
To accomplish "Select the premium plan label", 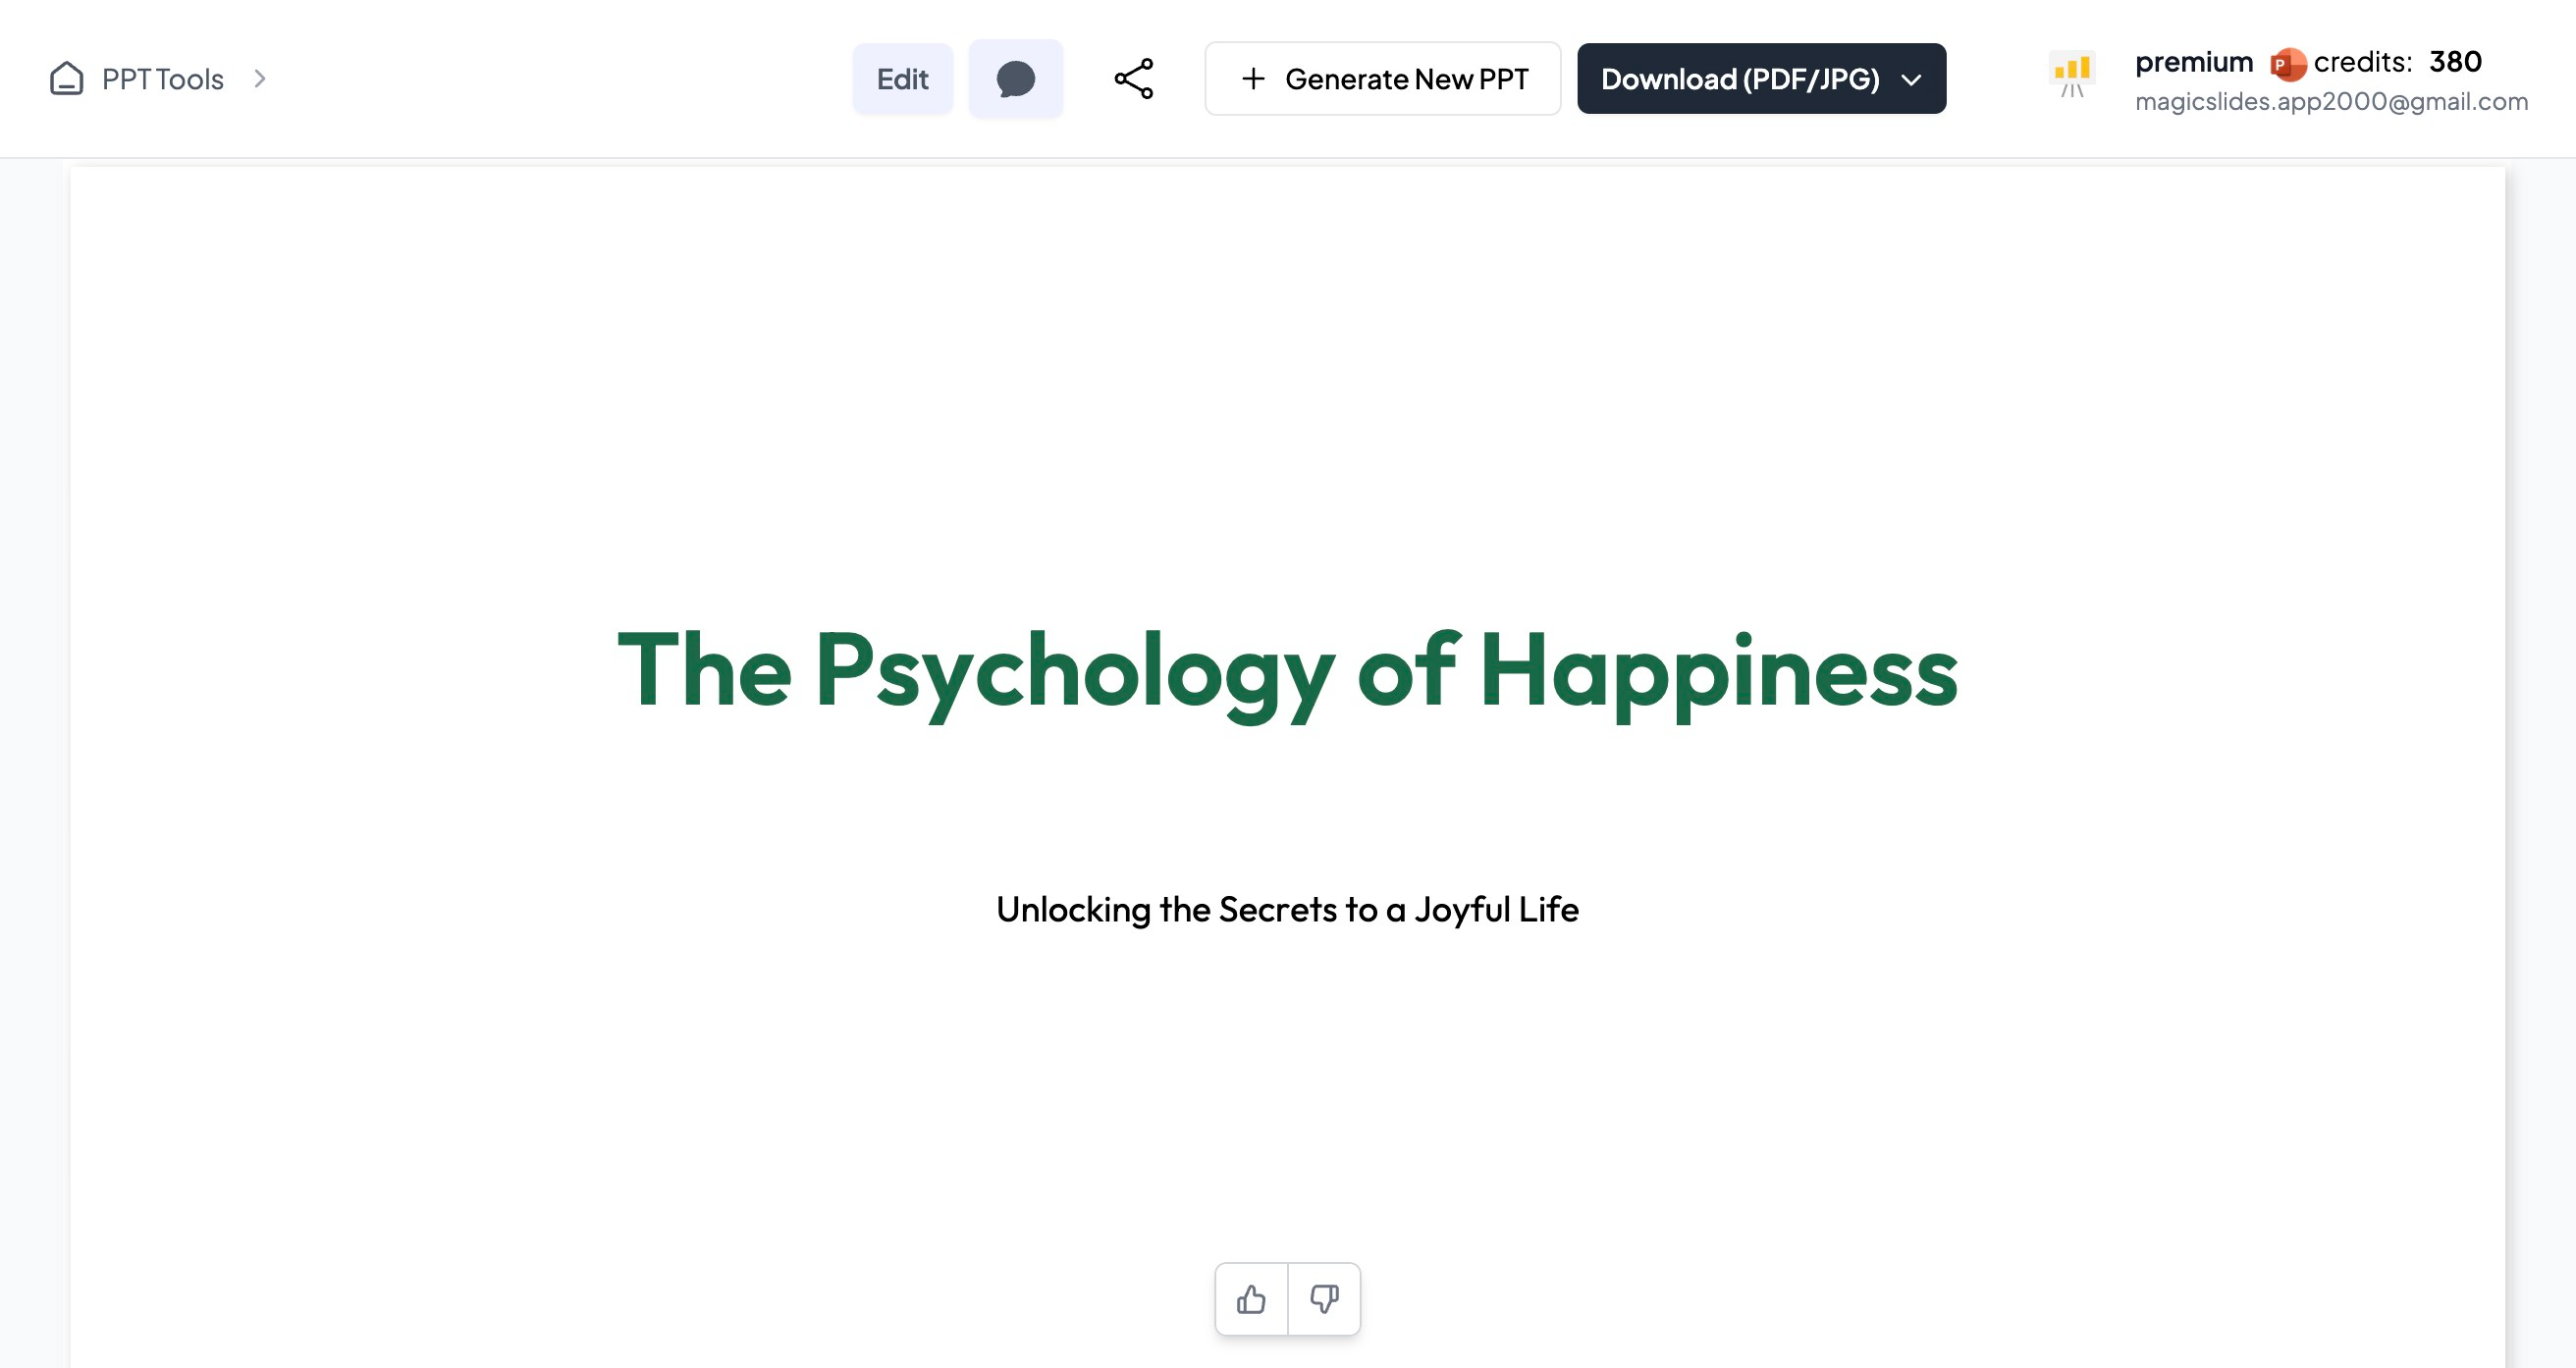I will [2193, 62].
